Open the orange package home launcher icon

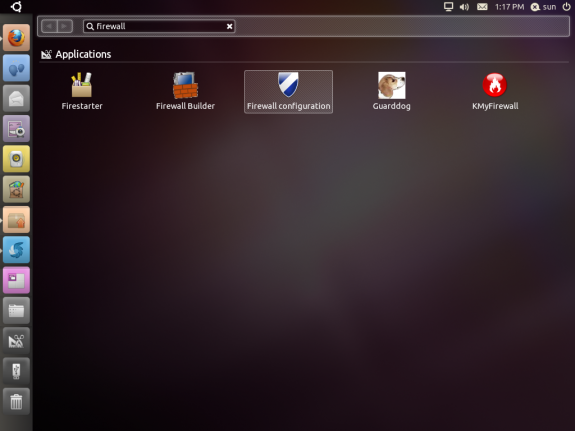coord(16,219)
